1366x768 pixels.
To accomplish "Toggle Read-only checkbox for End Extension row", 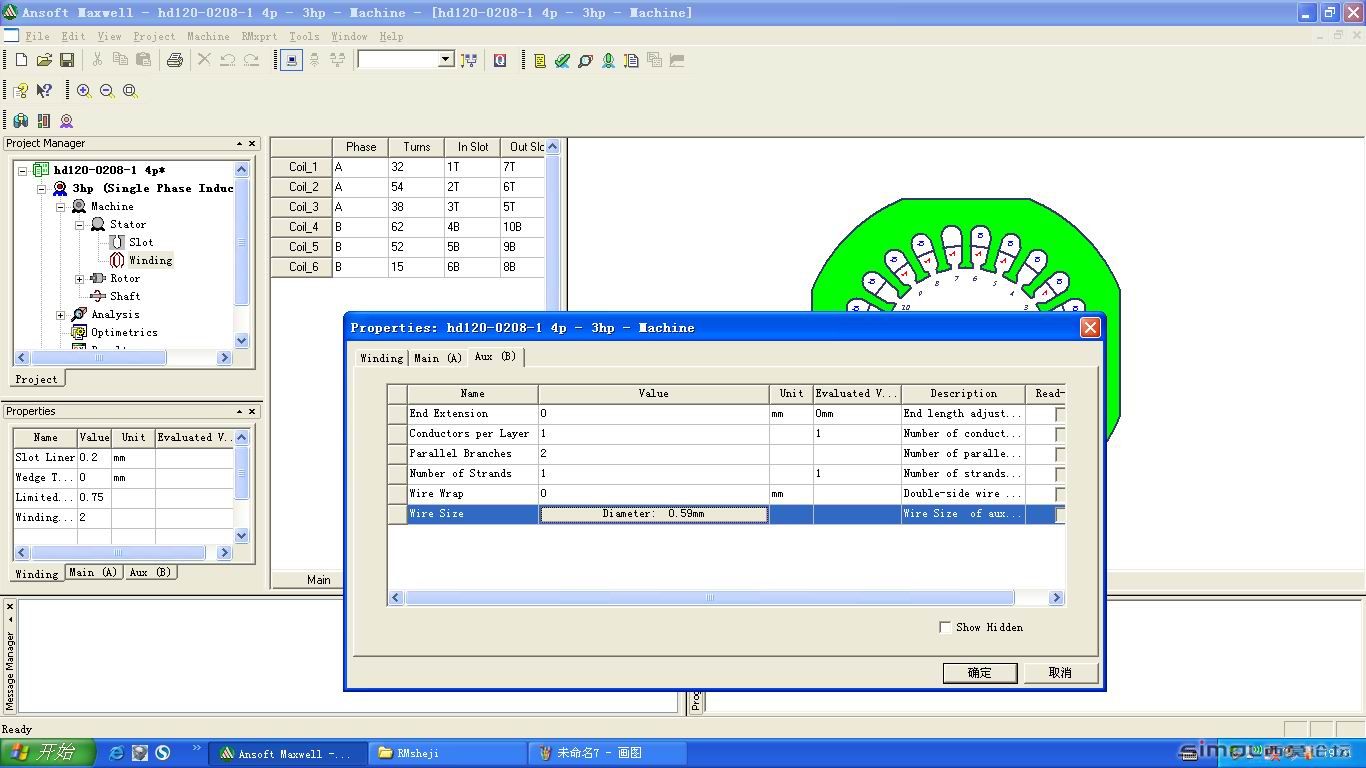I will [x=1059, y=414].
